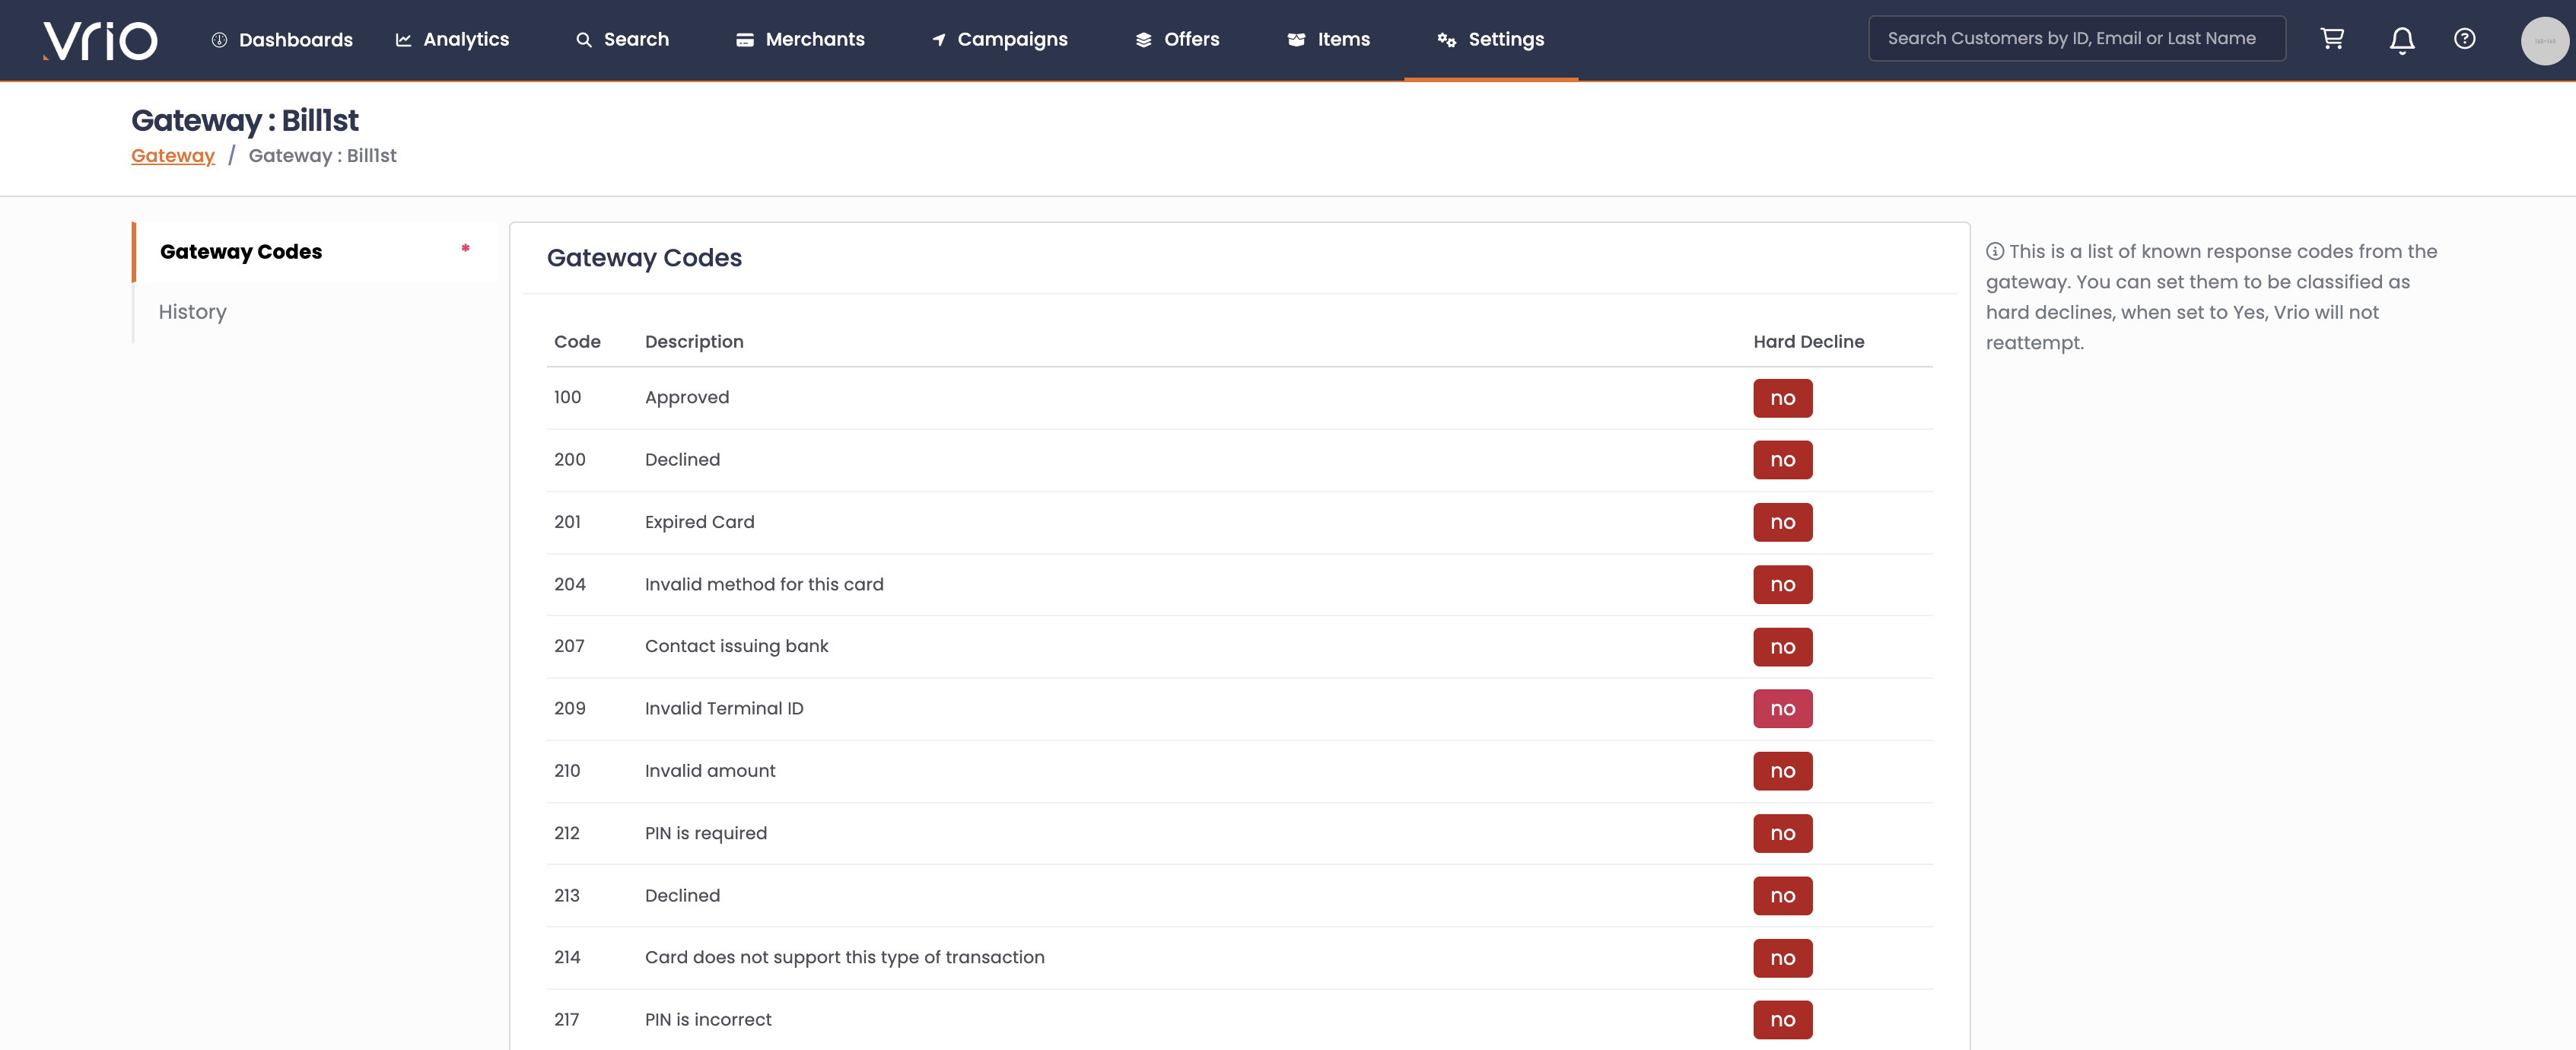Open the Settings menu
Viewport: 2576px width, 1050px height.
coord(1491,40)
